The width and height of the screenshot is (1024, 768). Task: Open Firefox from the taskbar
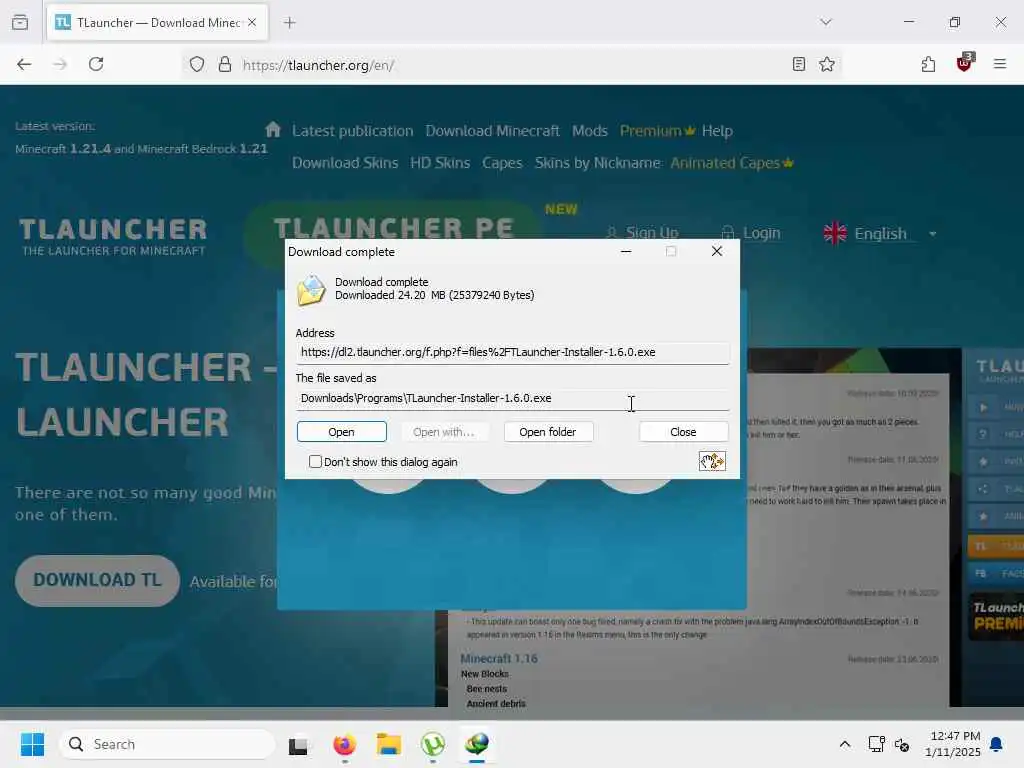click(x=344, y=744)
